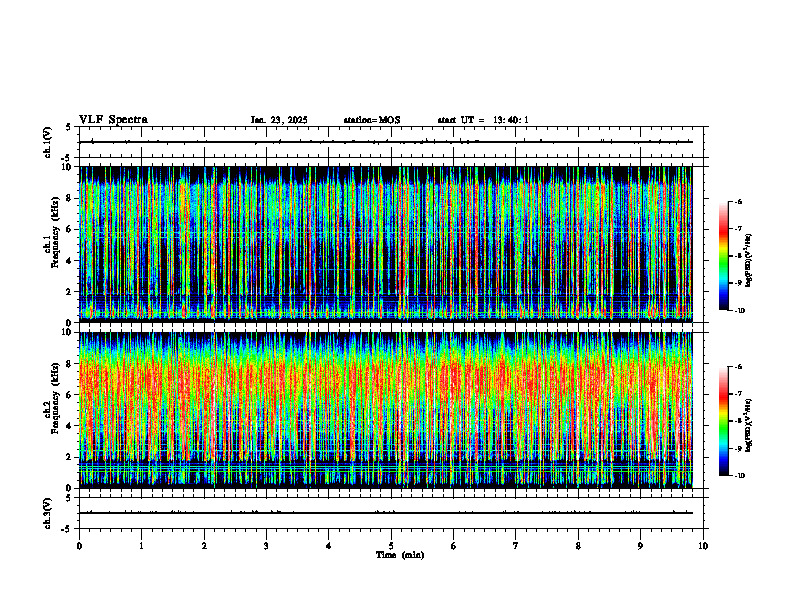
Task: Click the "5" tick on the time axis
Action: [x=391, y=546]
